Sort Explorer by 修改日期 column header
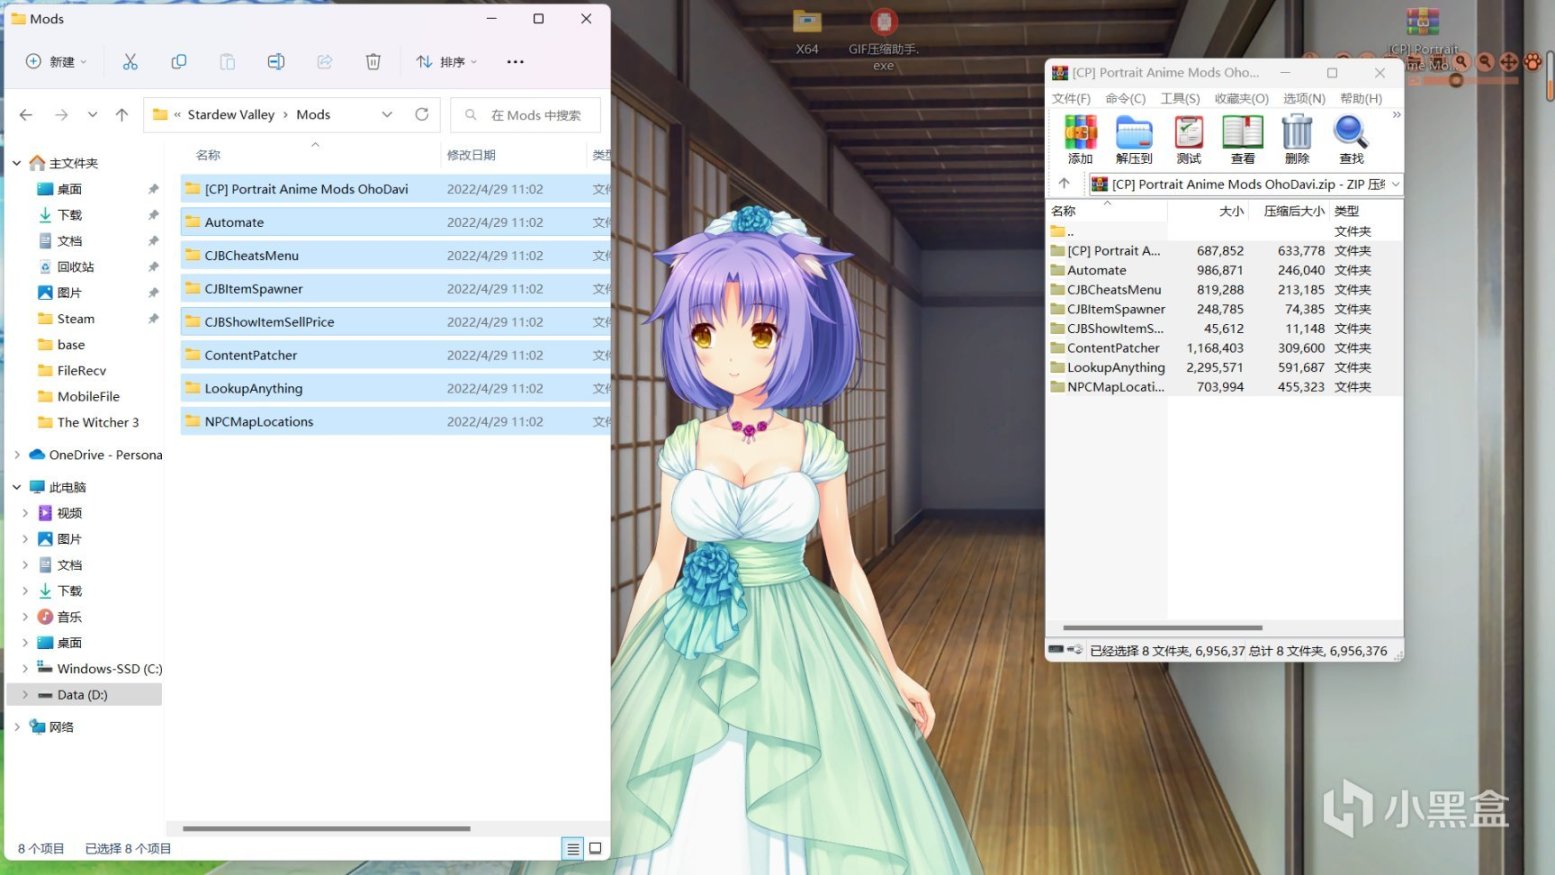Viewport: 1555px width, 875px height. [x=471, y=155]
